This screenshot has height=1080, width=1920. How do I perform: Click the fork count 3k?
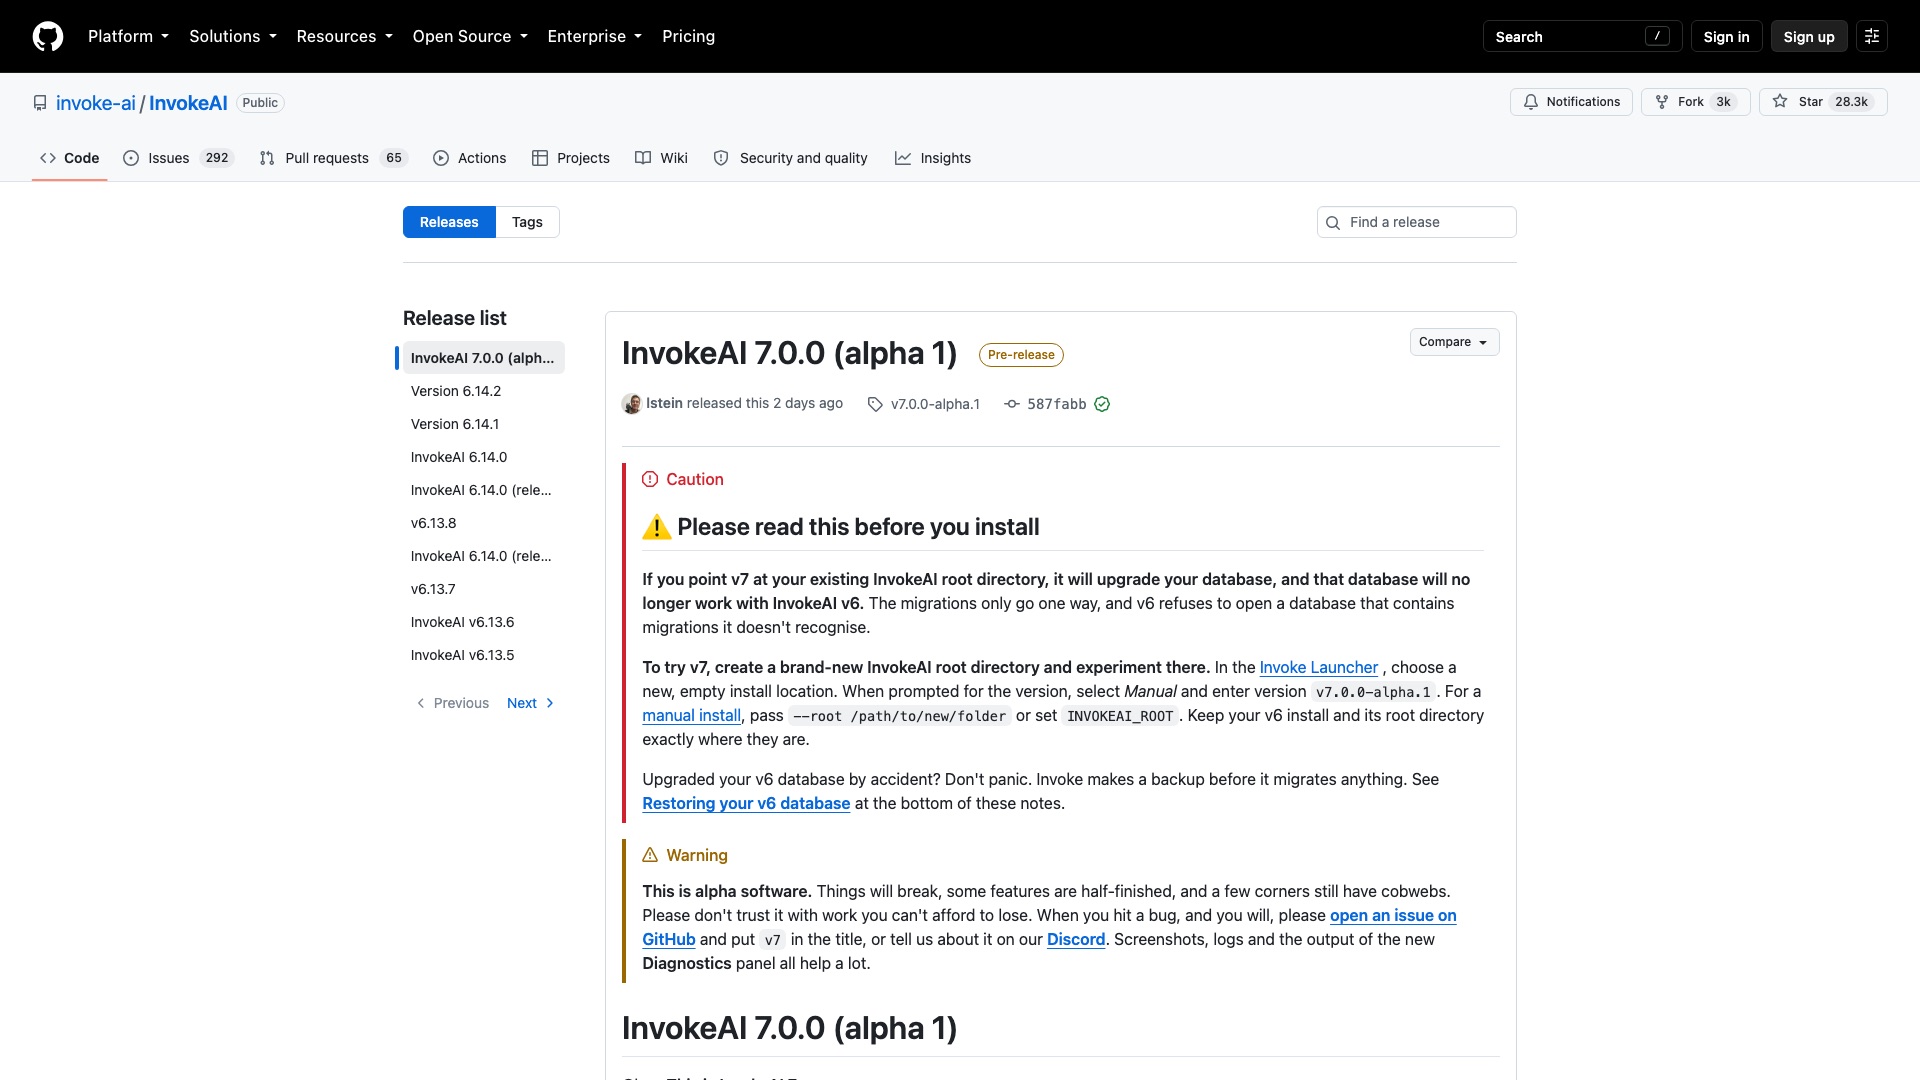click(1723, 102)
